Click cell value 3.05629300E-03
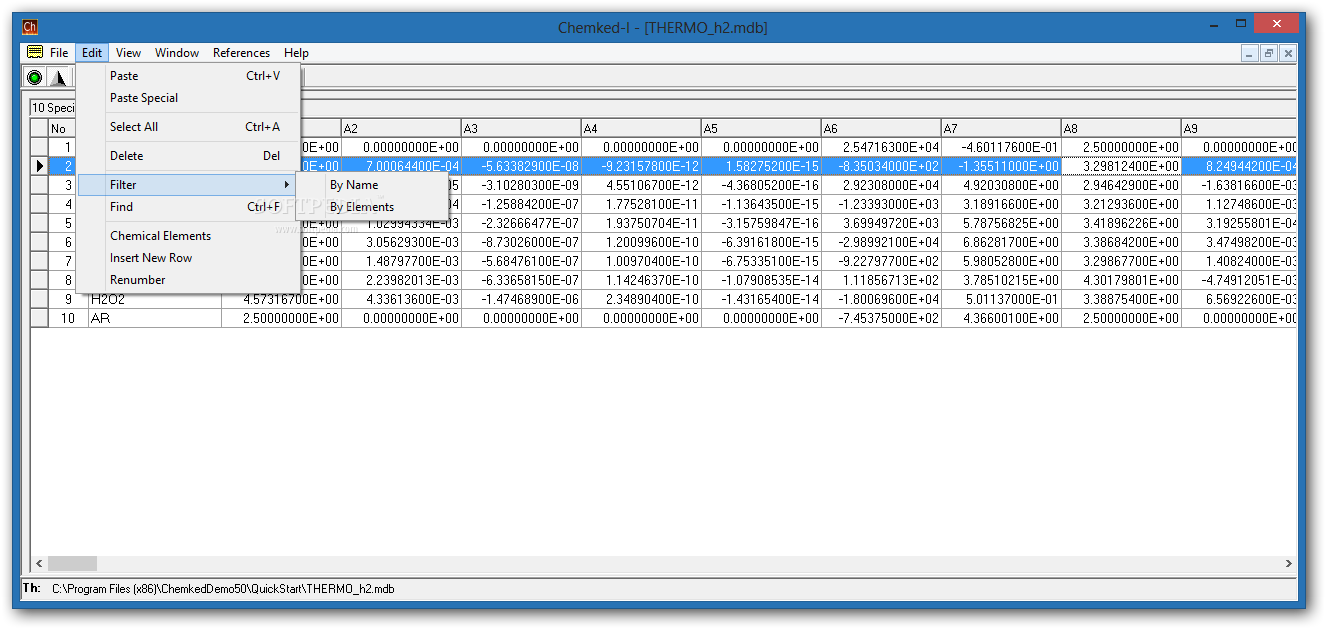Viewport: 1326px width, 629px height. click(401, 242)
